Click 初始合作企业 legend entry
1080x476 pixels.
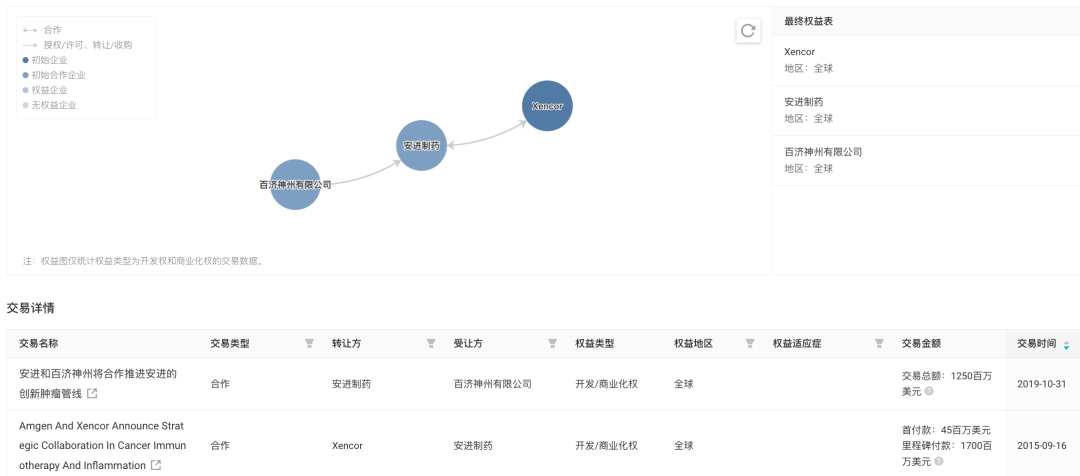click(x=54, y=75)
